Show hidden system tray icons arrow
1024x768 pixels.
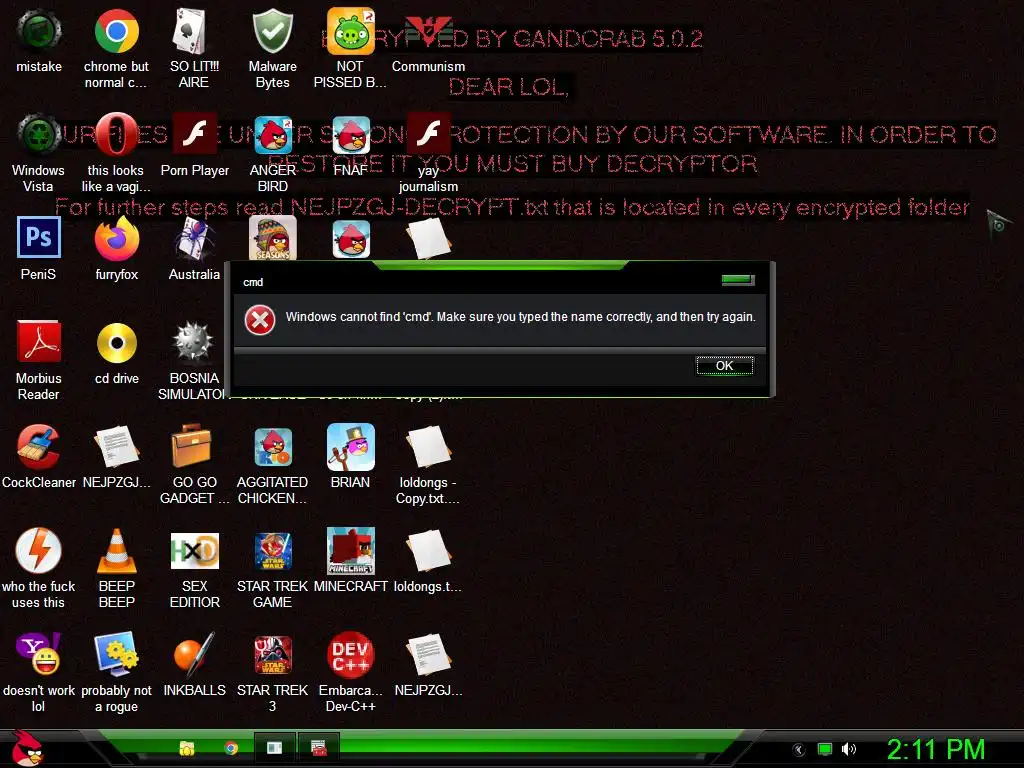799,750
